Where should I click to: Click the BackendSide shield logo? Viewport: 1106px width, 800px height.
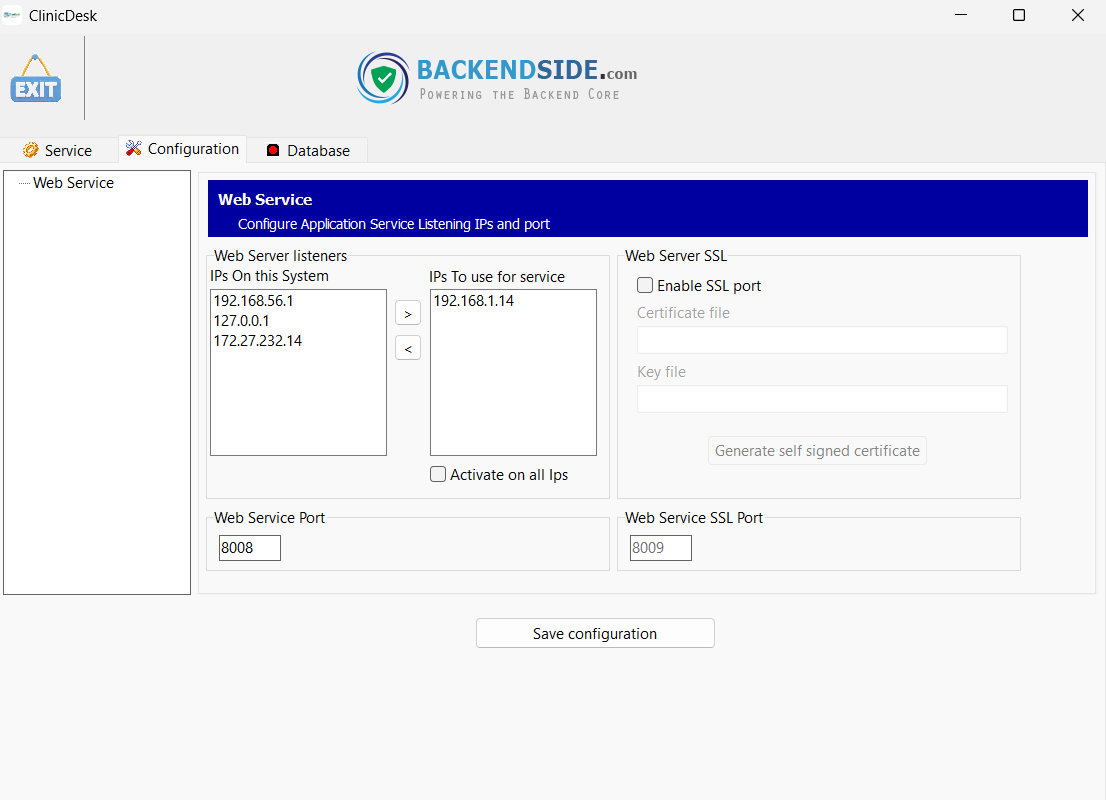coord(383,78)
